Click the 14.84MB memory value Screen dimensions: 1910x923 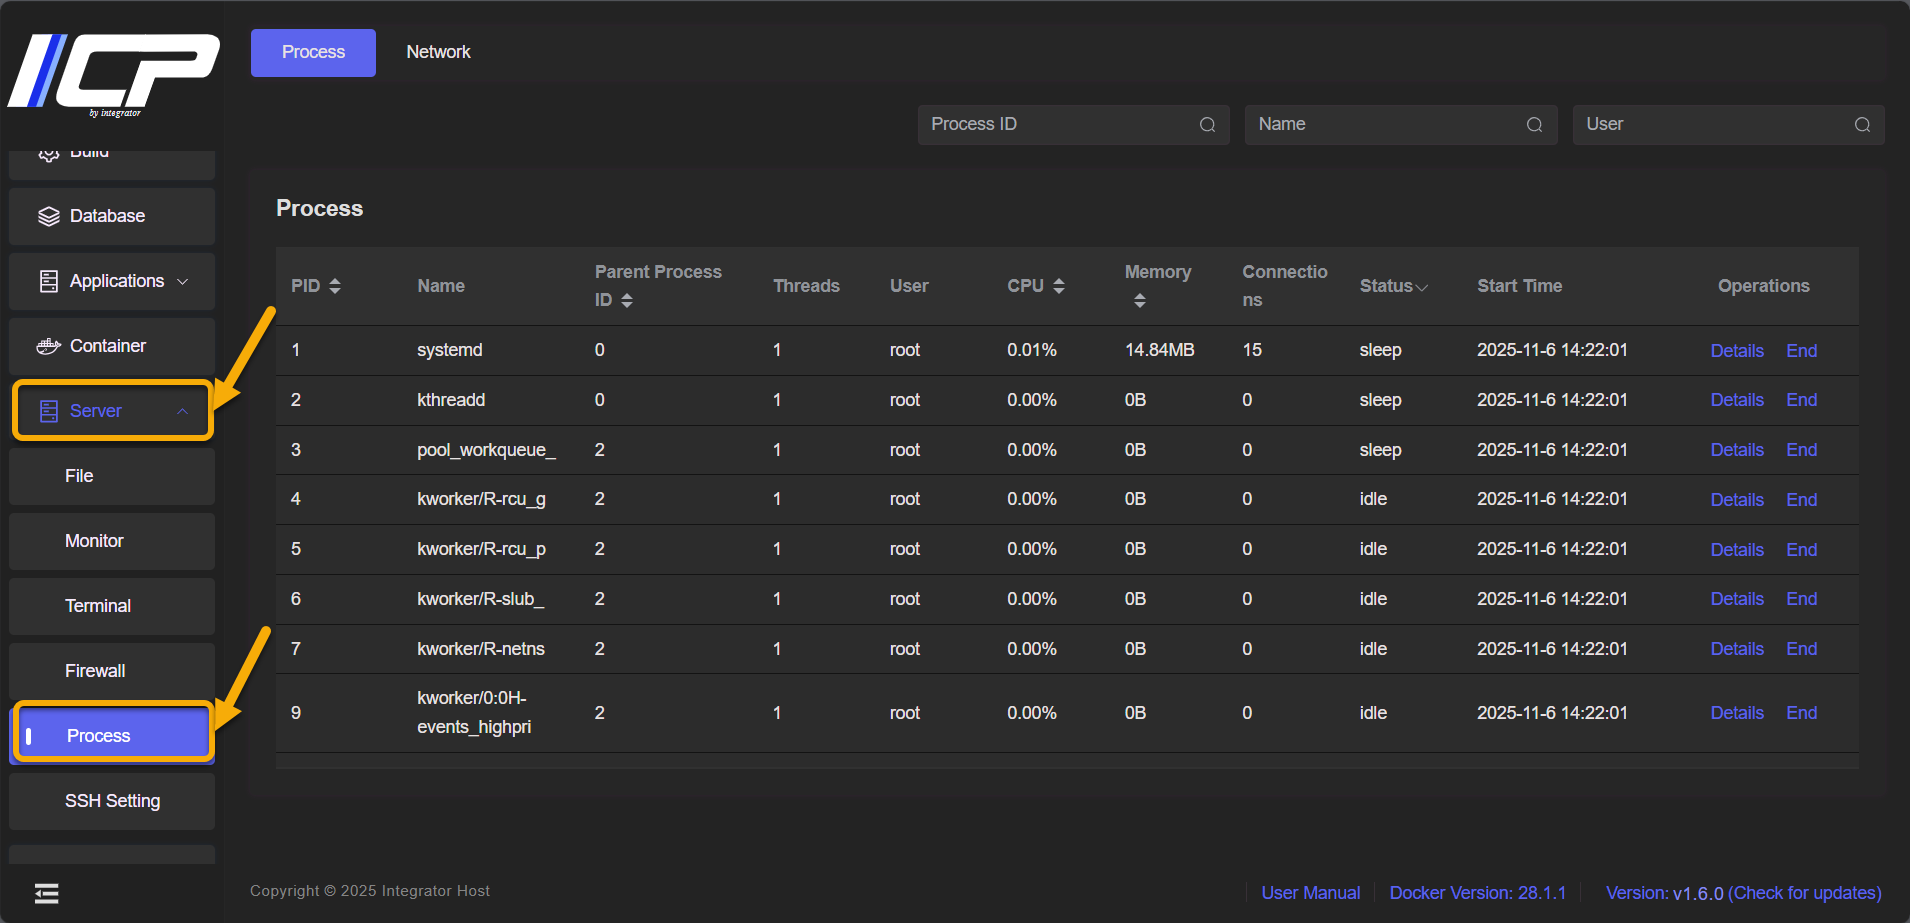coord(1160,350)
